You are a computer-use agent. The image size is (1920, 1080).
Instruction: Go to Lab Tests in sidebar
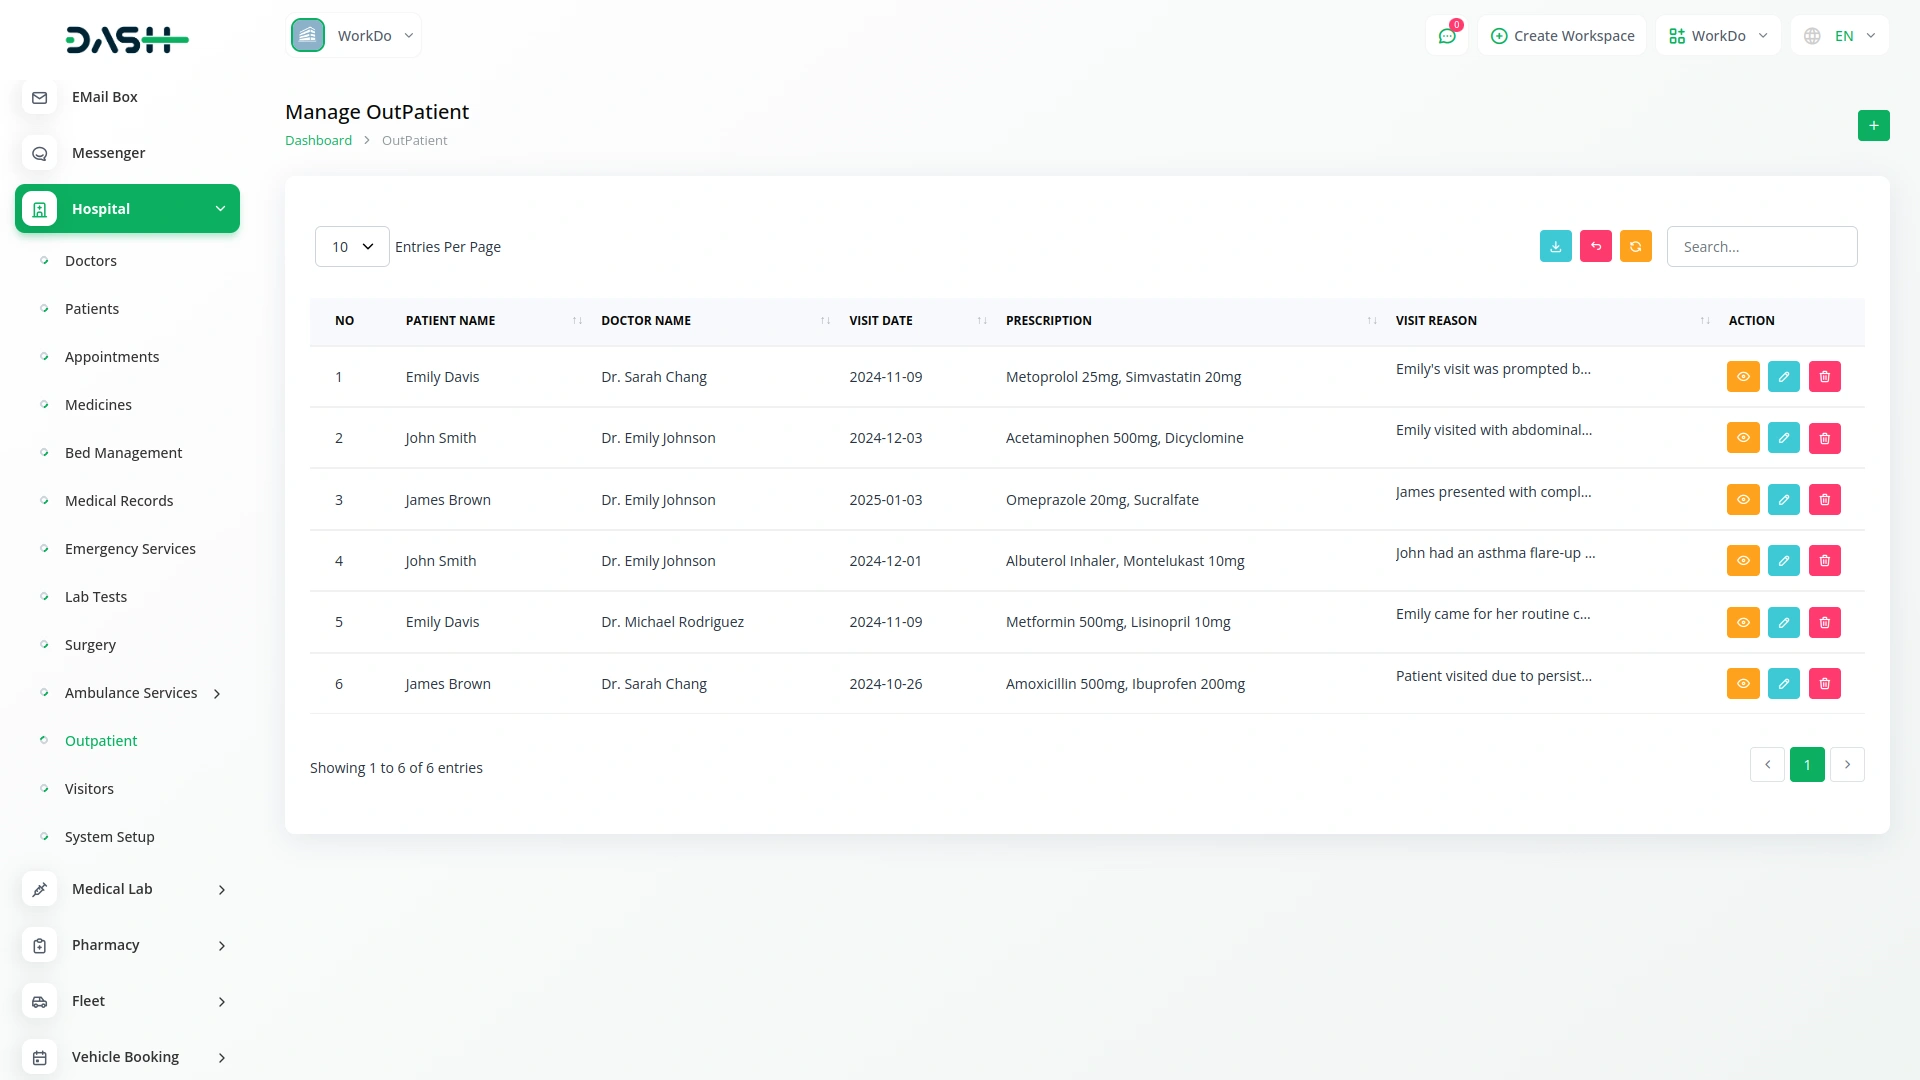click(x=95, y=597)
